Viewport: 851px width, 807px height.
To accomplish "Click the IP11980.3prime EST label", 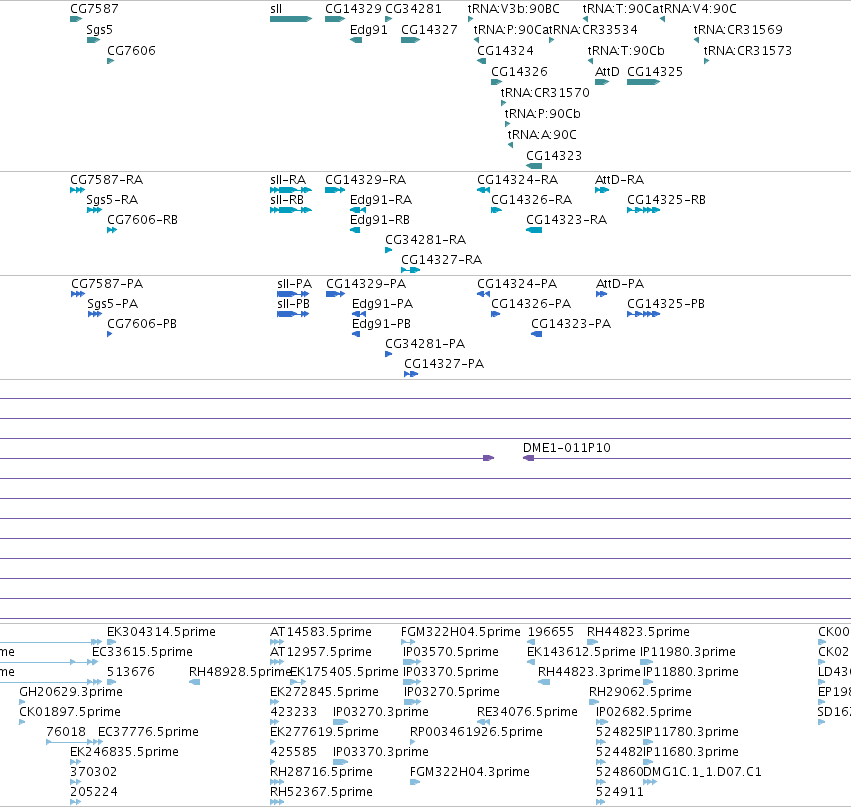I will click(688, 652).
